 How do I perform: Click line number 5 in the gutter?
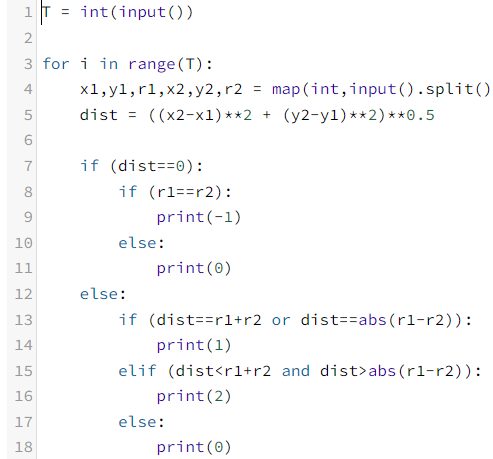click(x=28, y=115)
